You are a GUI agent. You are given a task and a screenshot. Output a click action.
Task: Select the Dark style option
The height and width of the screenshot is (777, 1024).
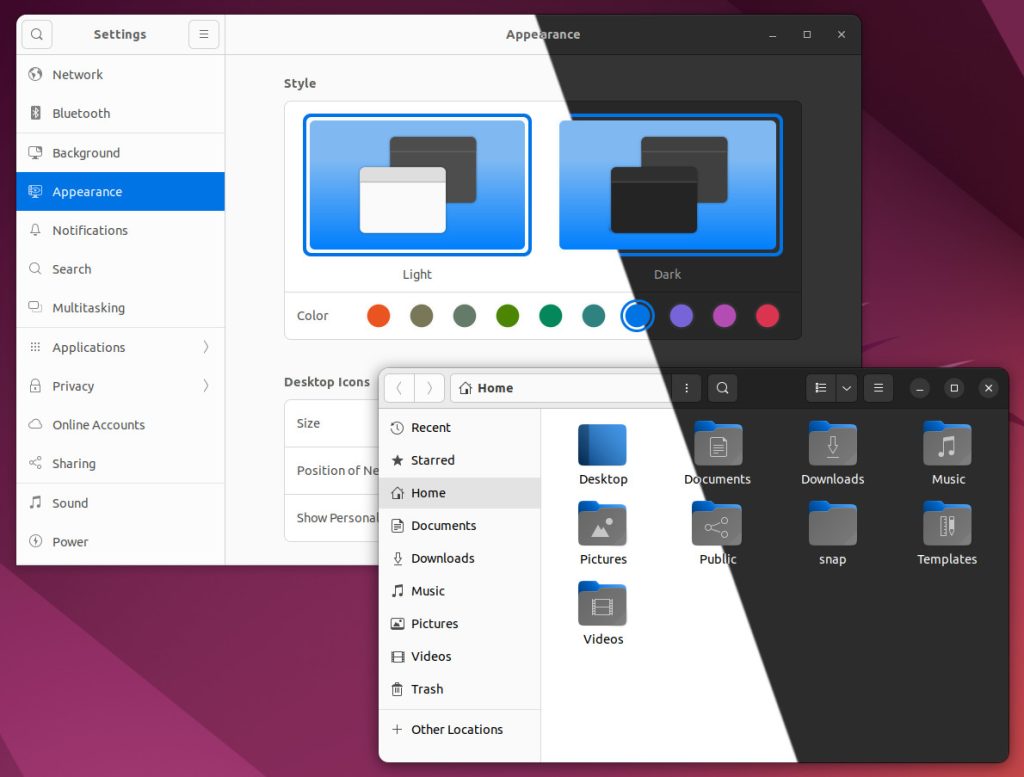668,185
